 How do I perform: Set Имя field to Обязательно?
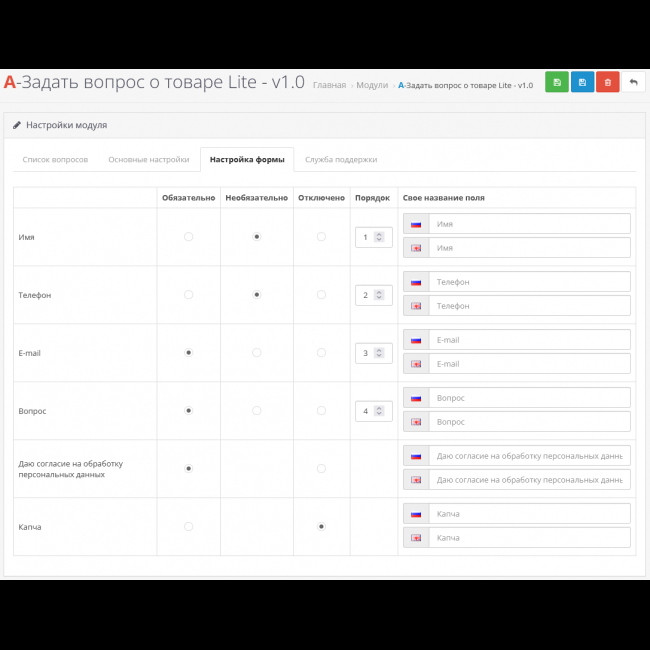click(188, 237)
